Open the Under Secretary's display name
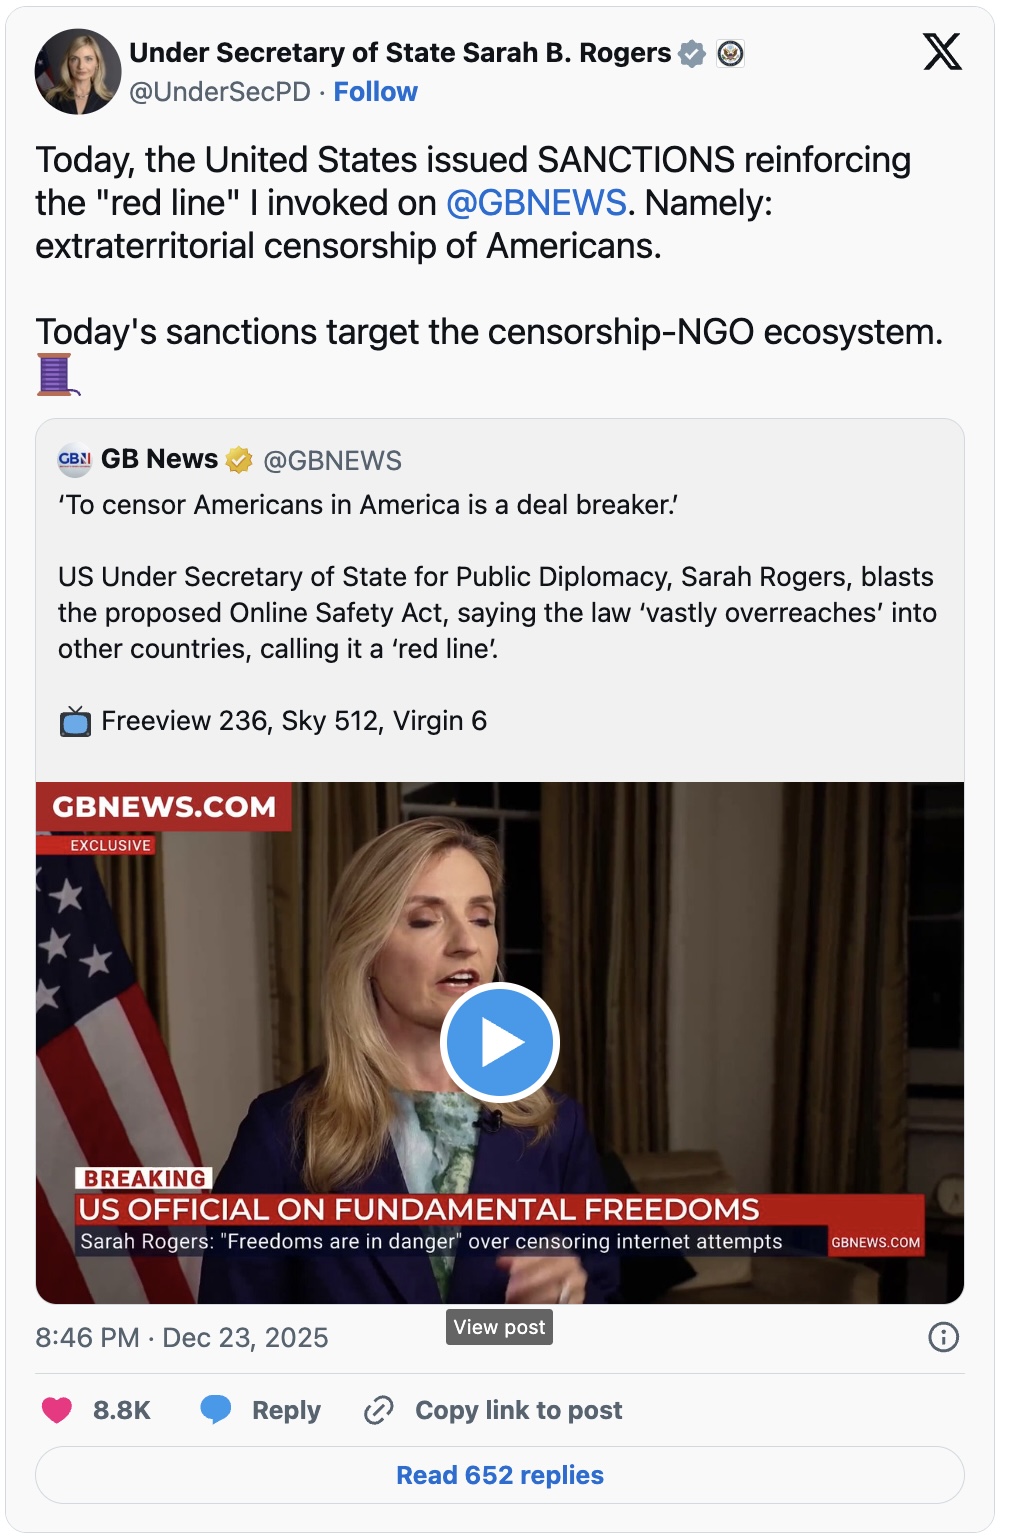 tap(400, 53)
